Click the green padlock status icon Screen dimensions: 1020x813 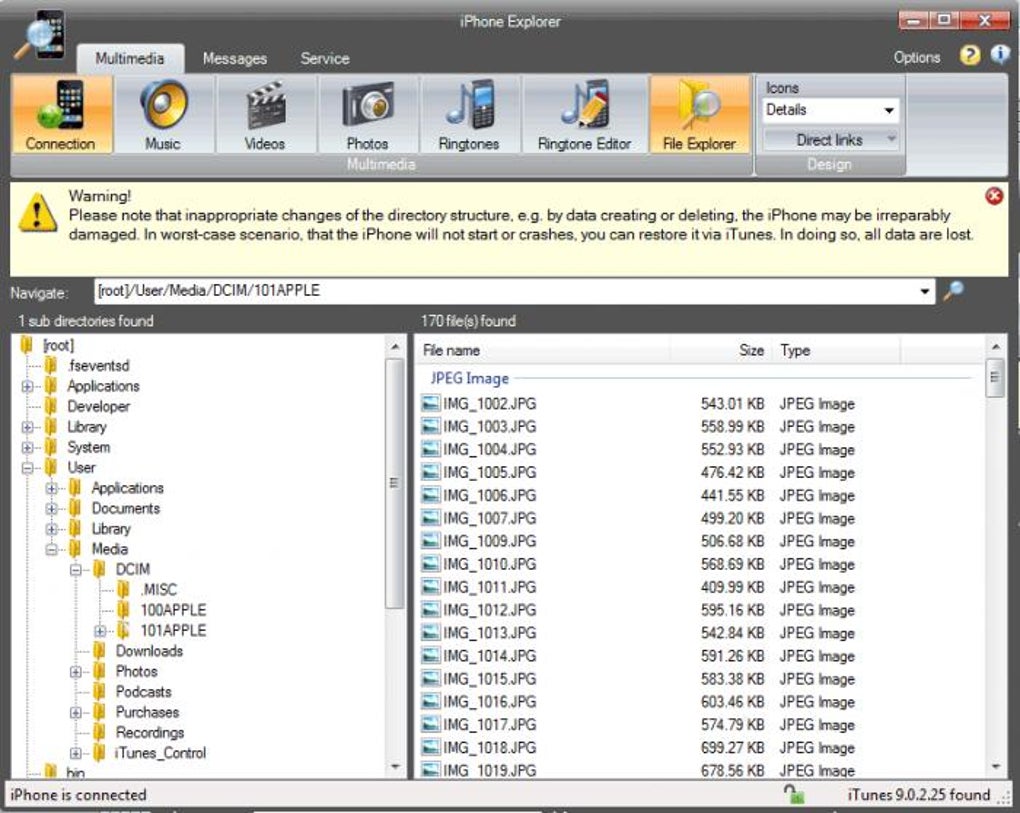click(x=794, y=794)
